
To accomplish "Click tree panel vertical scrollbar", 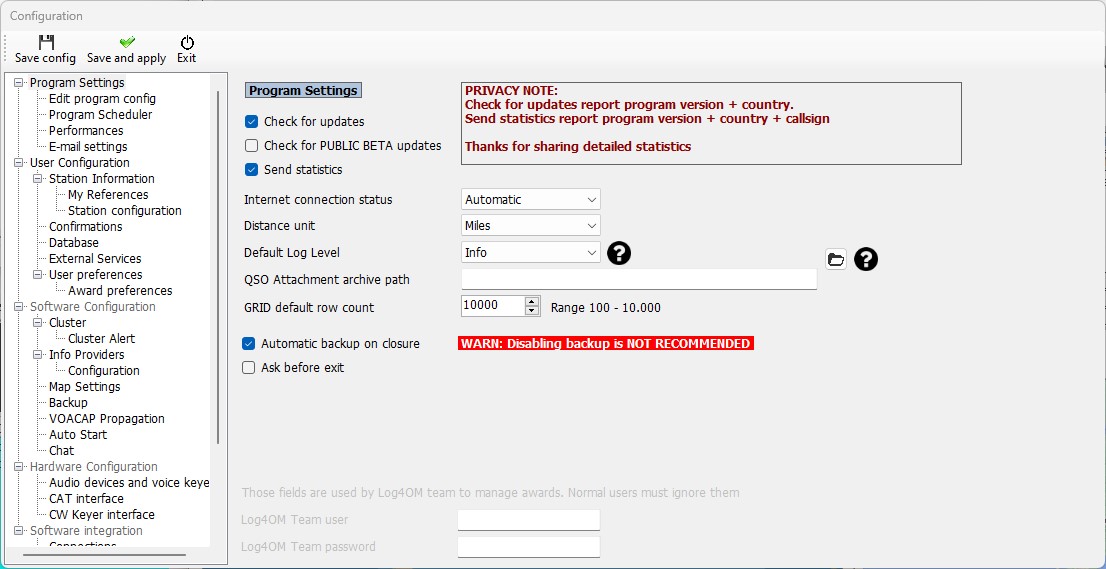I will point(218,267).
